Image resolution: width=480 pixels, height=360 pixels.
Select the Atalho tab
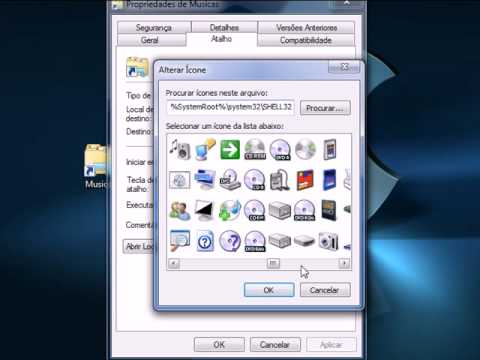221,39
